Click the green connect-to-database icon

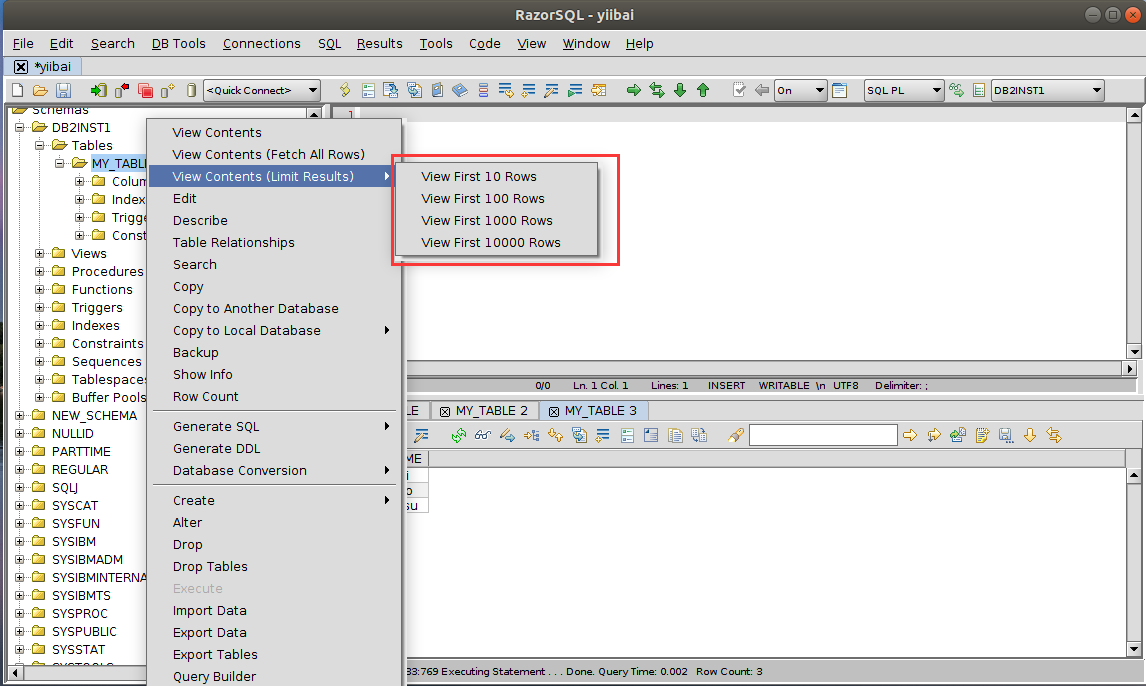(x=99, y=90)
